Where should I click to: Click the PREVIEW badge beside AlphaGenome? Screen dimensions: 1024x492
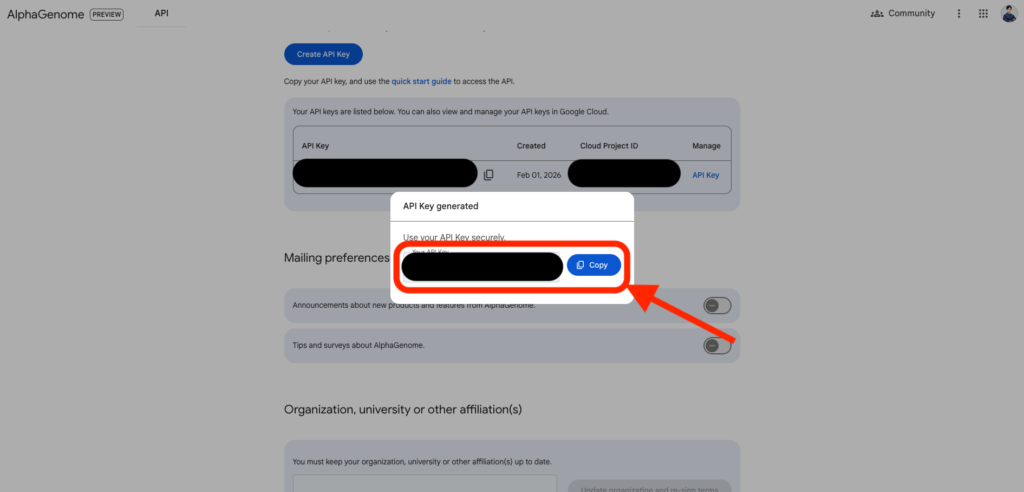point(107,14)
